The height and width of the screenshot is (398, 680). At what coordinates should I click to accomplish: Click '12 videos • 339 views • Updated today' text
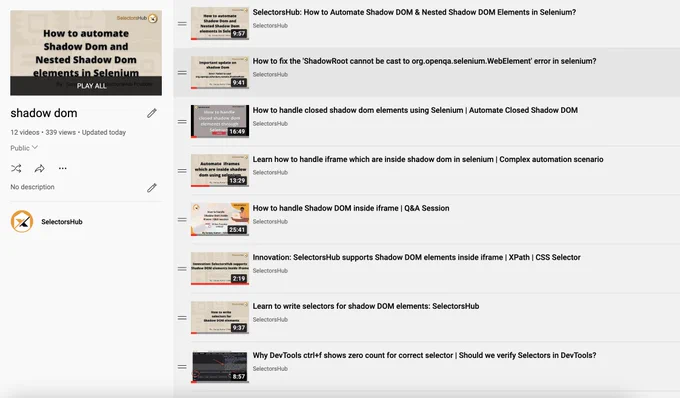(x=68, y=132)
